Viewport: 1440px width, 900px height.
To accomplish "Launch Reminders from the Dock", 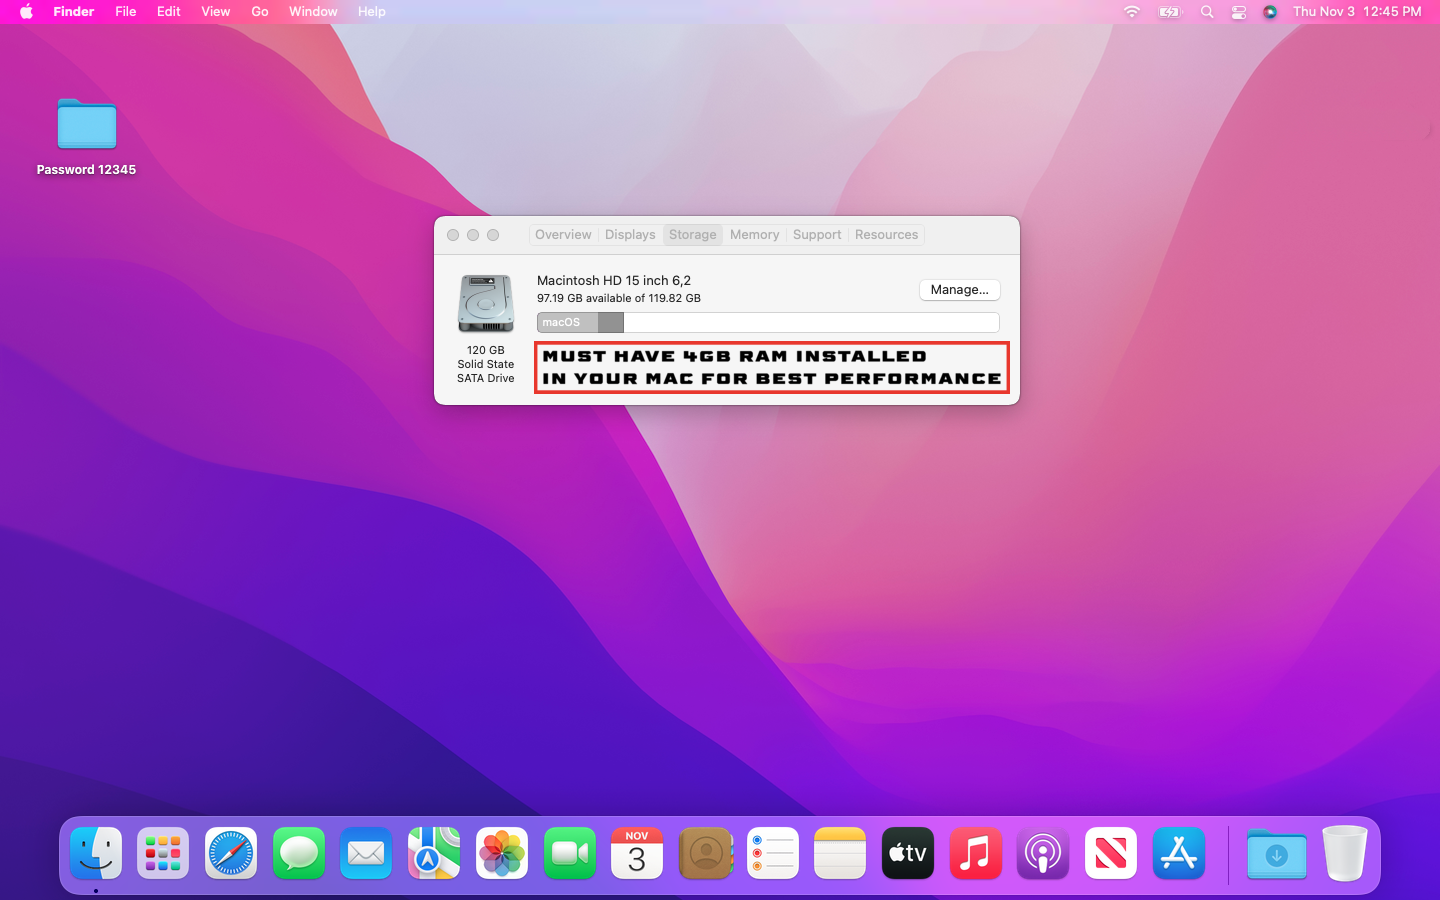I will pos(773,853).
